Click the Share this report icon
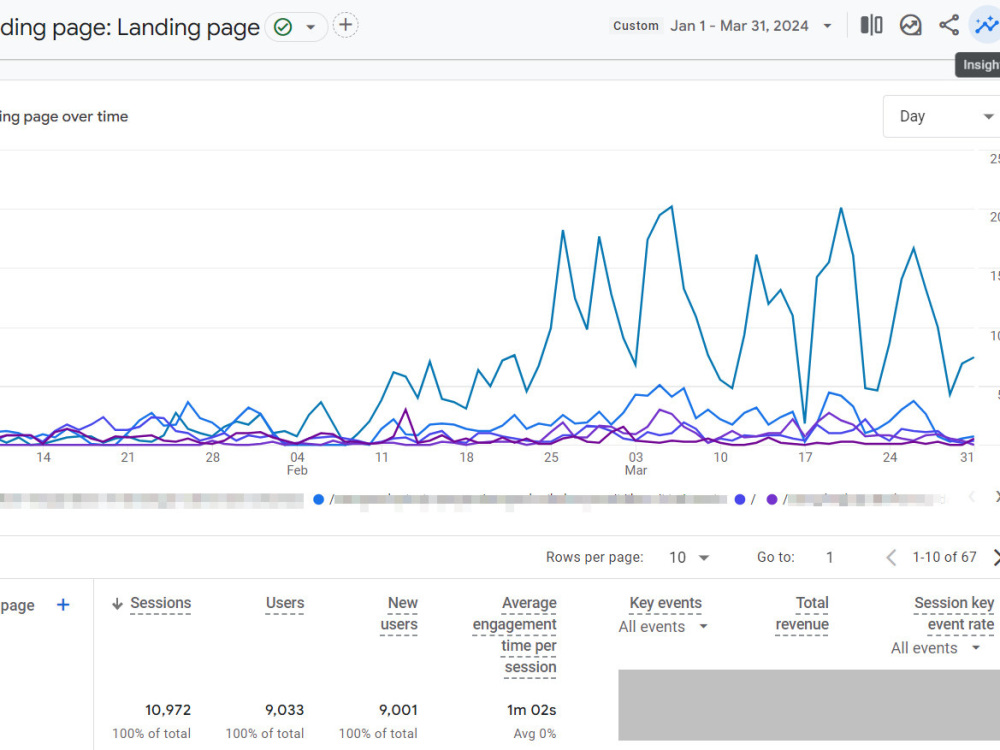This screenshot has width=1000, height=750. click(949, 26)
